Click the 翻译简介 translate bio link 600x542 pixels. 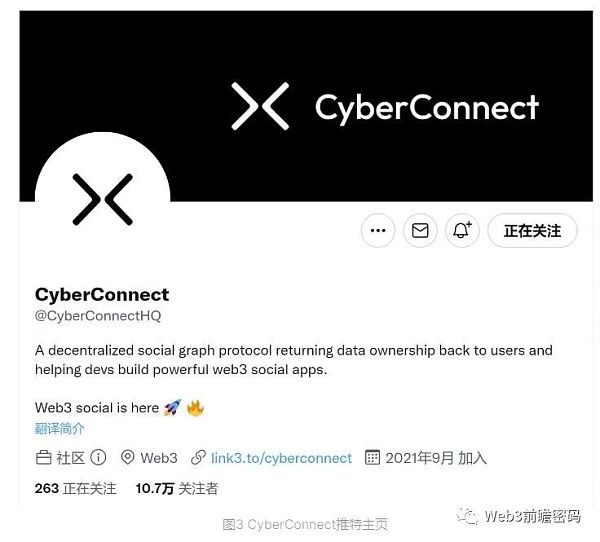coord(59,429)
